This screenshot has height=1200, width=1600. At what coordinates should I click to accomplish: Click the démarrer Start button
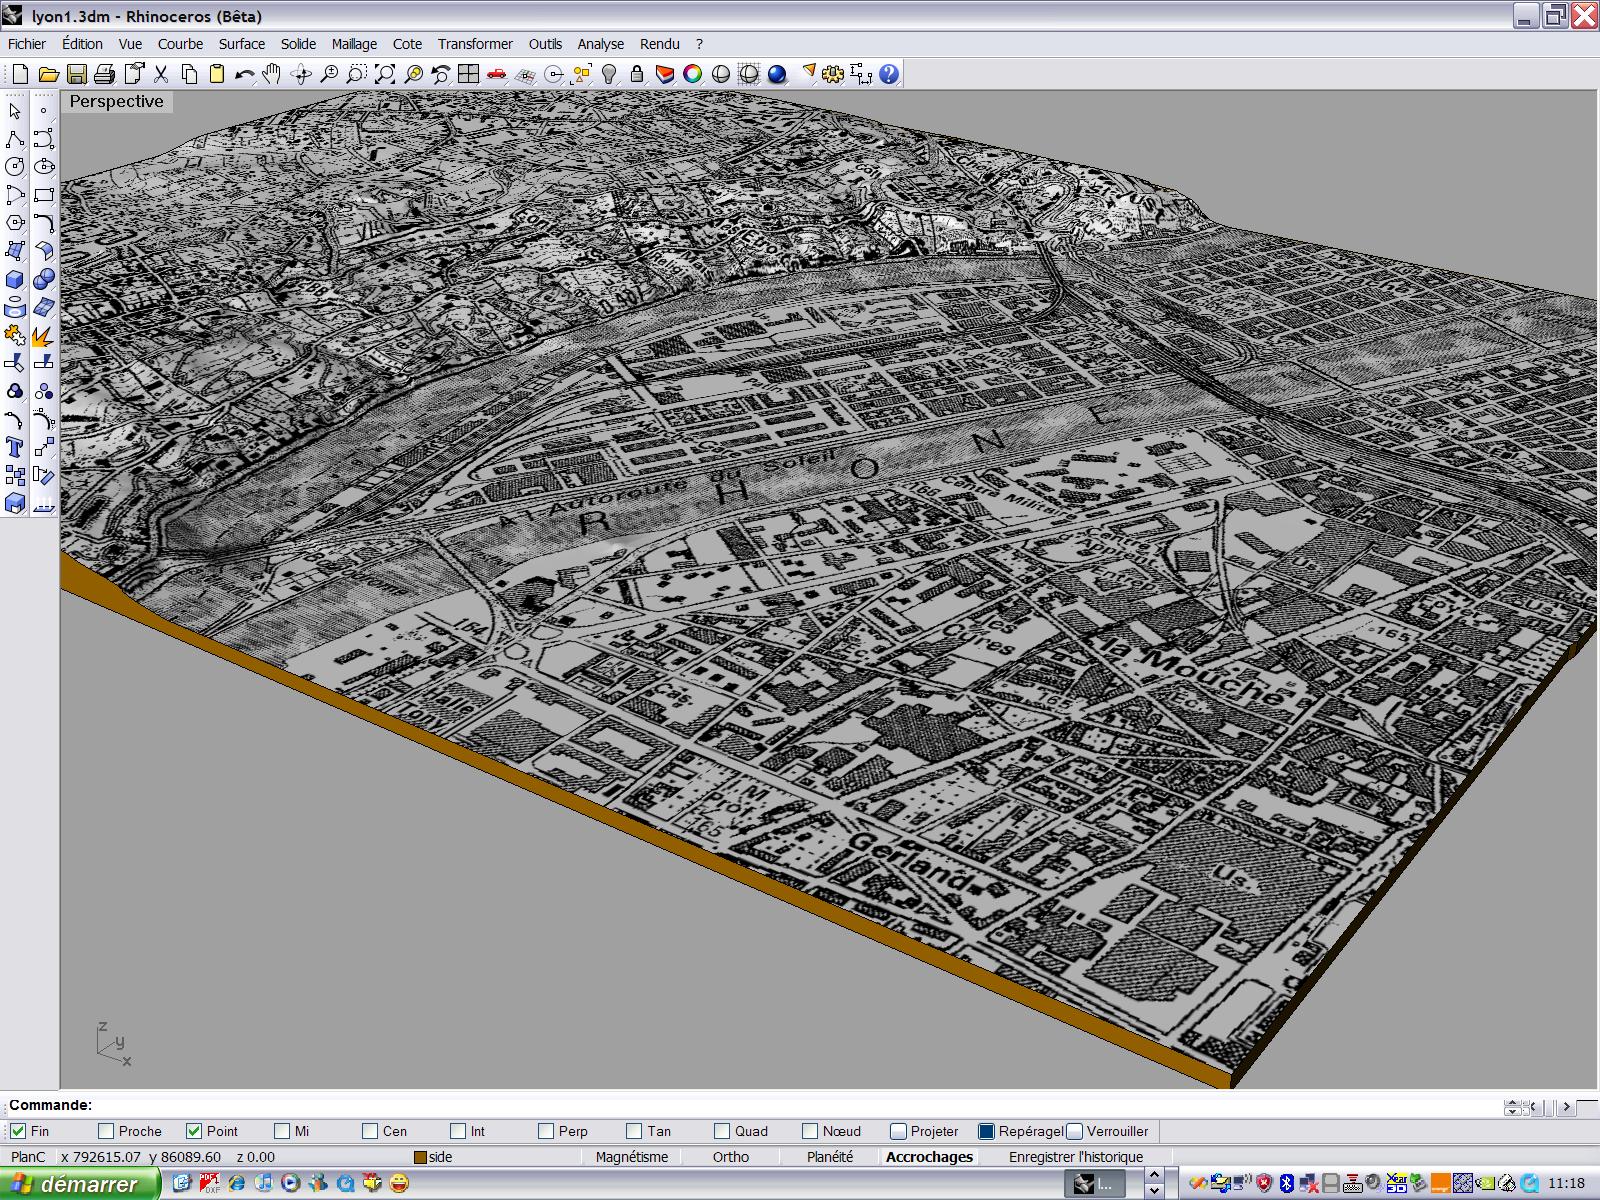point(78,1184)
